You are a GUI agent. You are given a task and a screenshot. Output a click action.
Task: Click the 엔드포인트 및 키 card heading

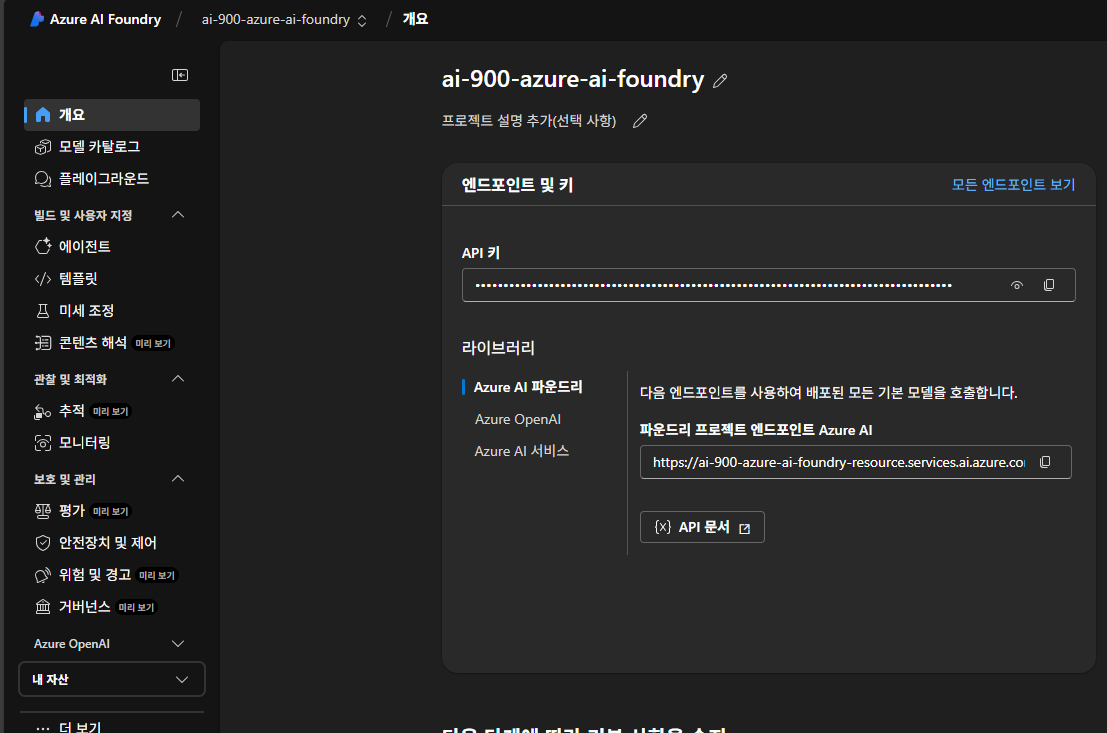pyautogui.click(x=517, y=185)
